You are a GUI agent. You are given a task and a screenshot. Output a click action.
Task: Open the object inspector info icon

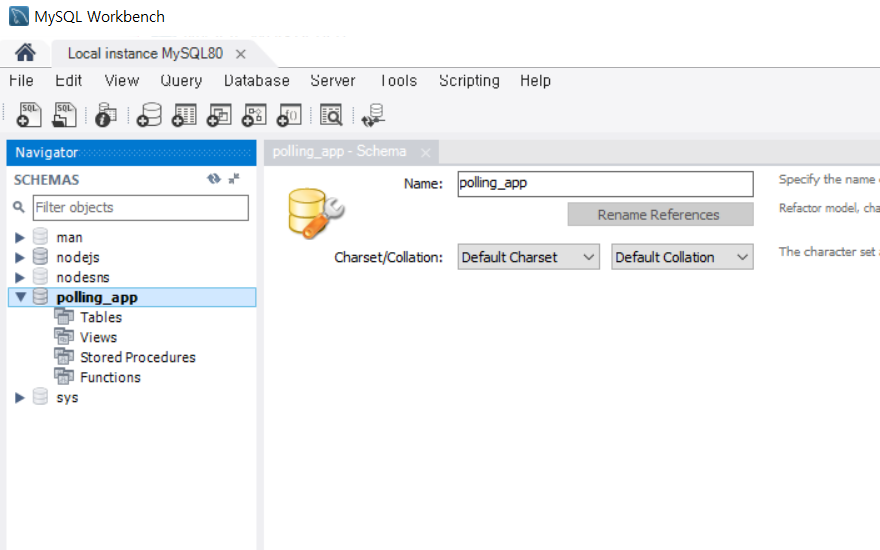click(x=106, y=114)
